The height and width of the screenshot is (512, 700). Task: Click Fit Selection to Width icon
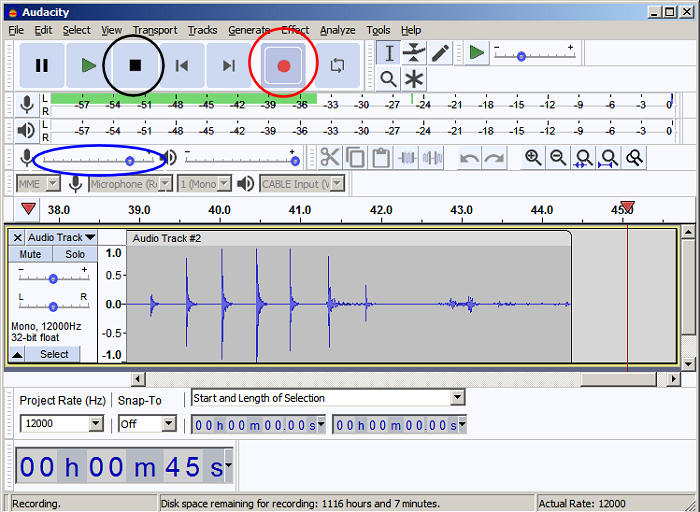click(x=583, y=158)
